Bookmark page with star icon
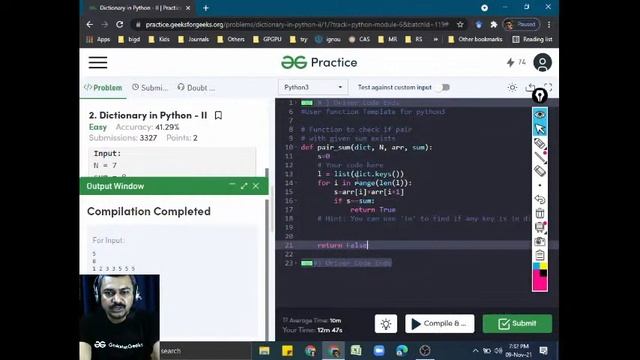 [x=460, y=24]
